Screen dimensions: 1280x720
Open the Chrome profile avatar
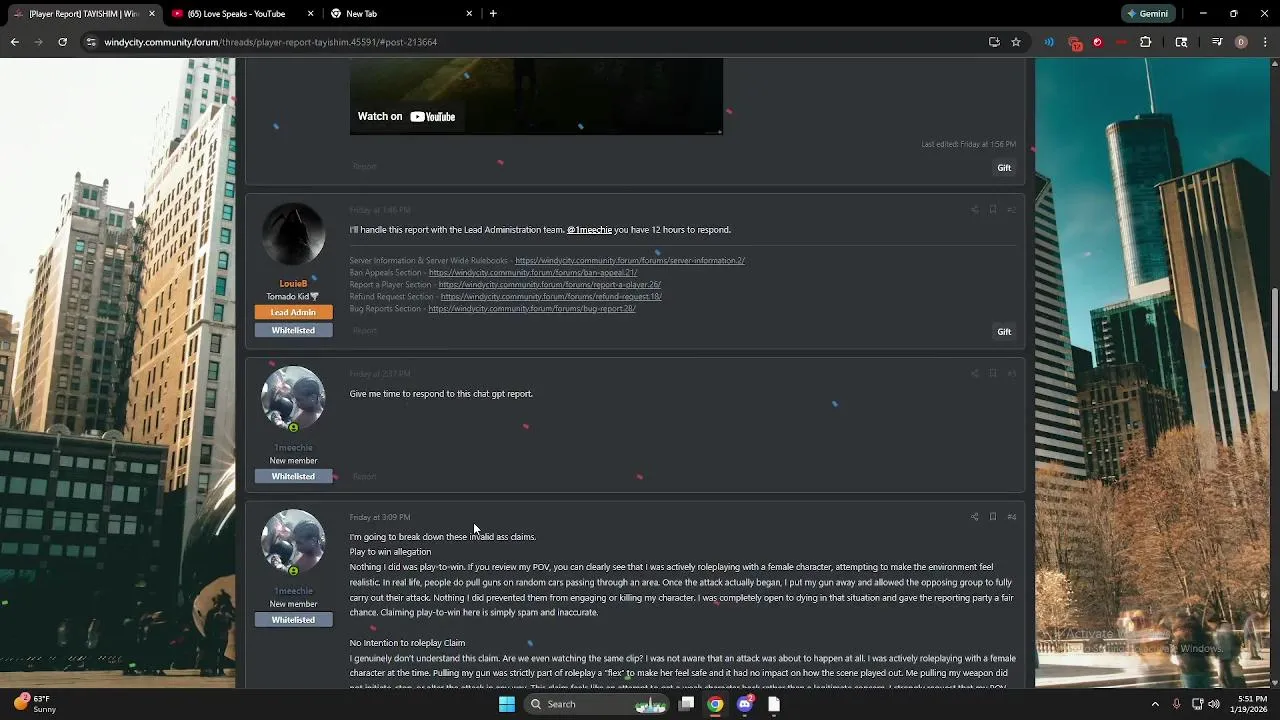point(1241,42)
